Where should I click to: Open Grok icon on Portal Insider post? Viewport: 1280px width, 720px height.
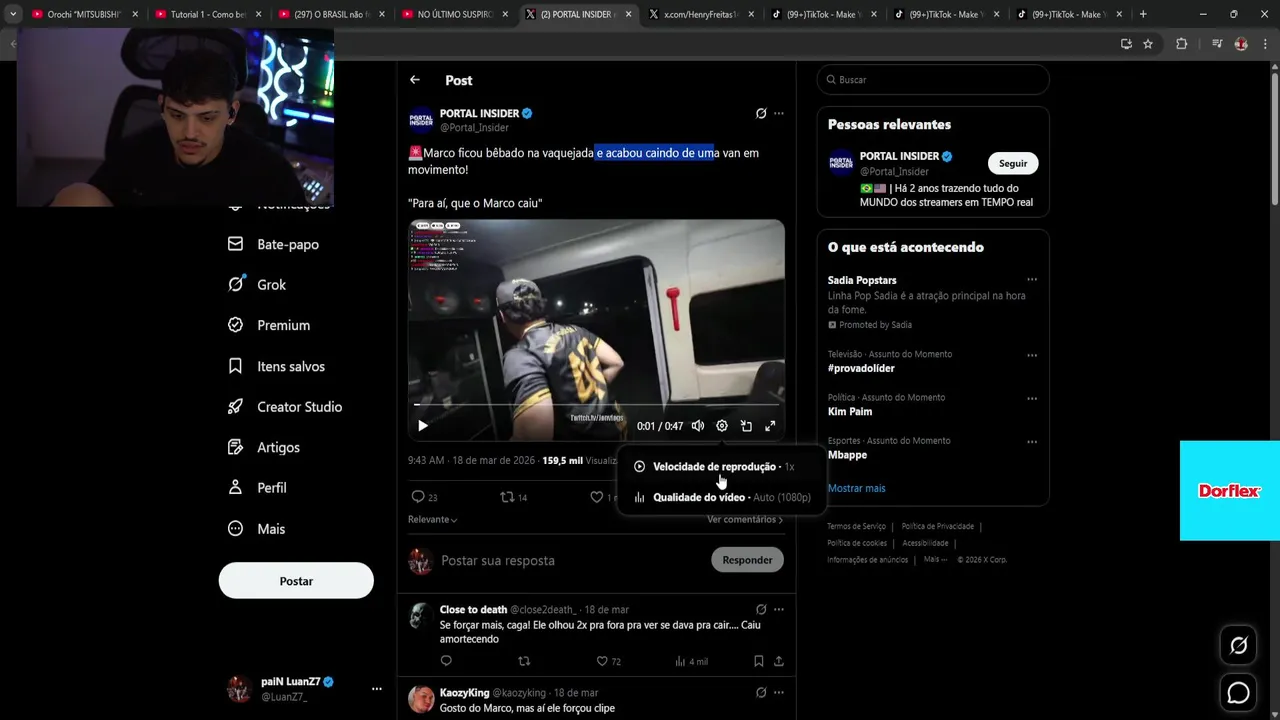[761, 113]
